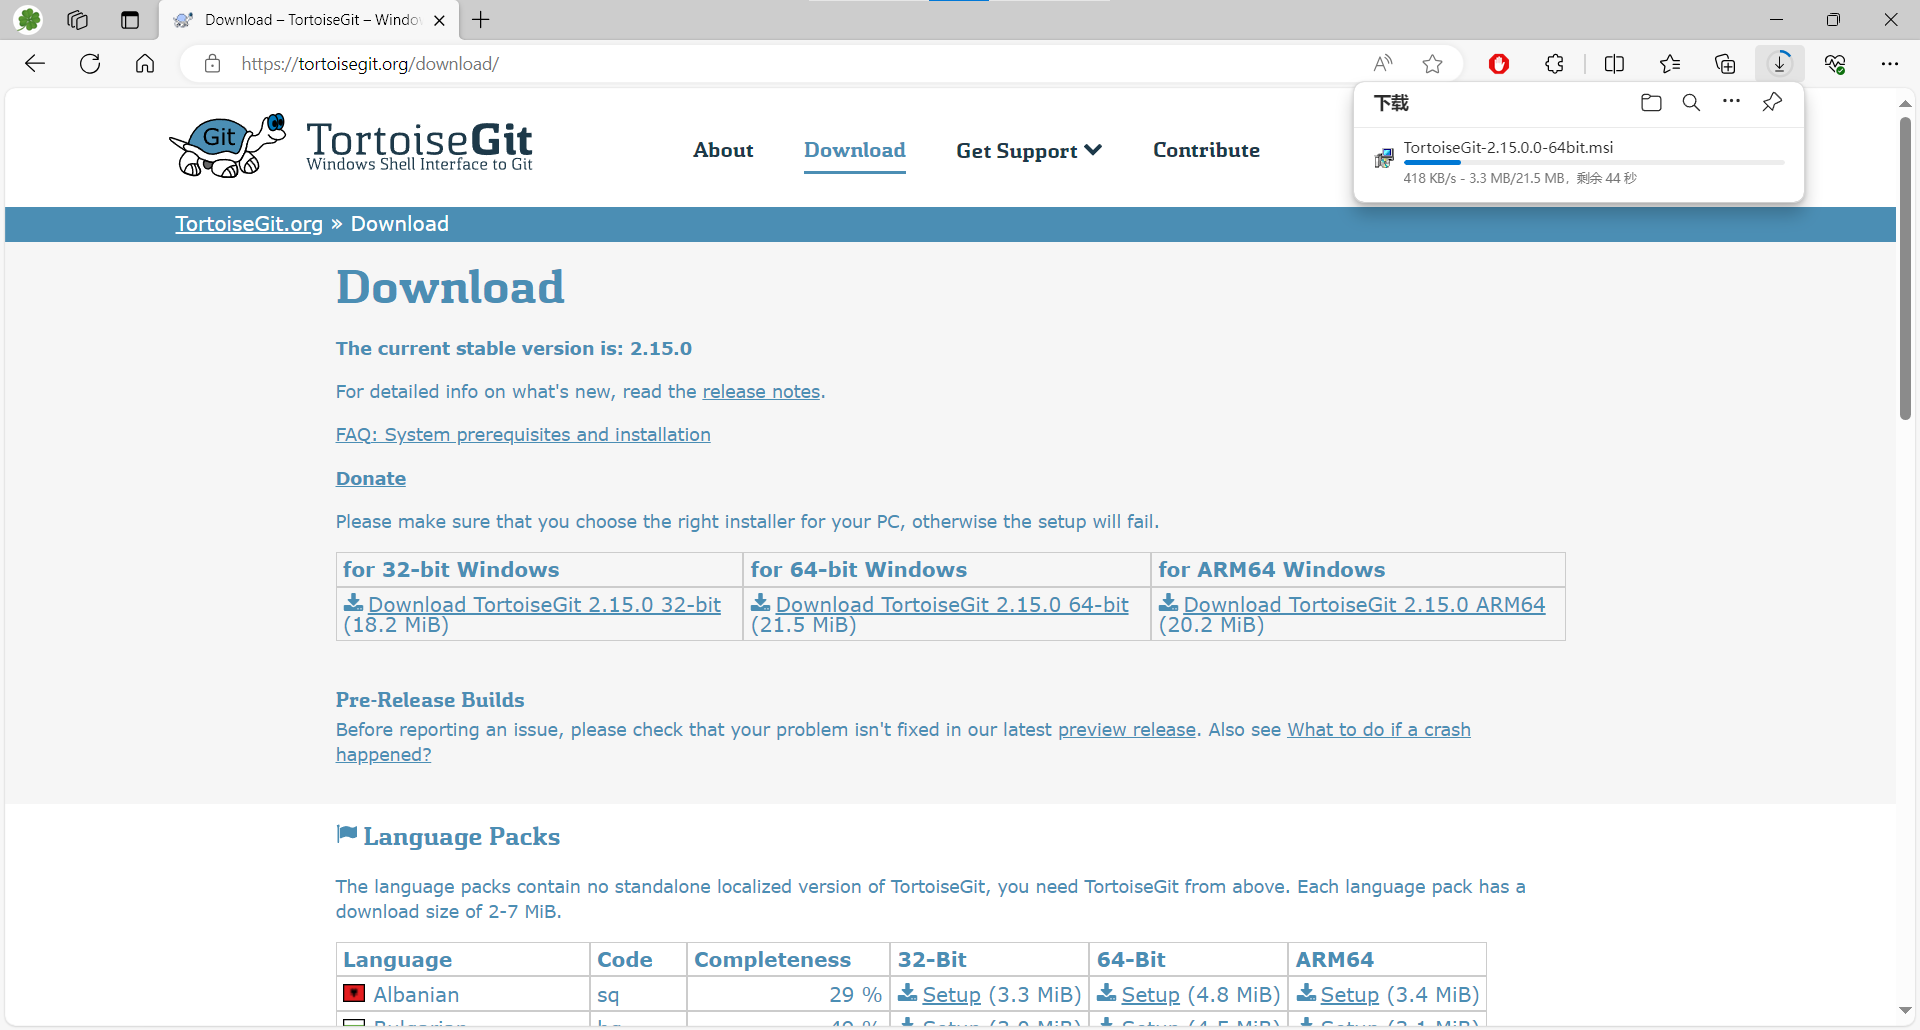Open browser Settings and more menu

[x=1889, y=64]
